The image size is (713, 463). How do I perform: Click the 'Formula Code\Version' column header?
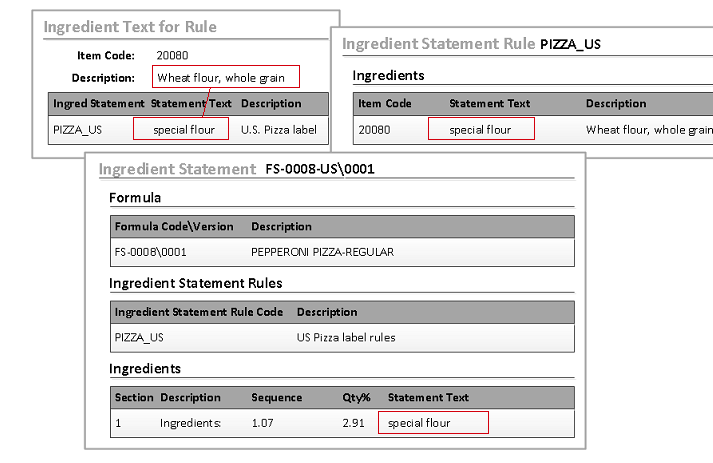172,226
